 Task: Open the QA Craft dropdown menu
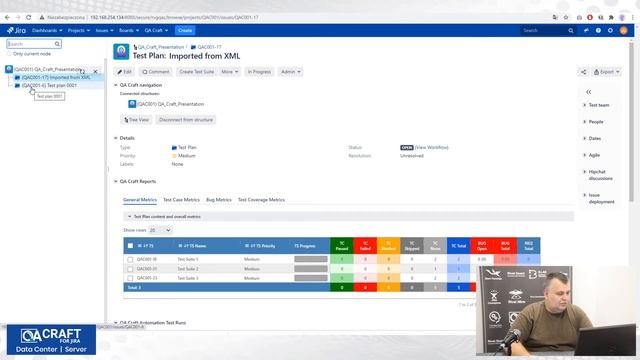point(156,31)
